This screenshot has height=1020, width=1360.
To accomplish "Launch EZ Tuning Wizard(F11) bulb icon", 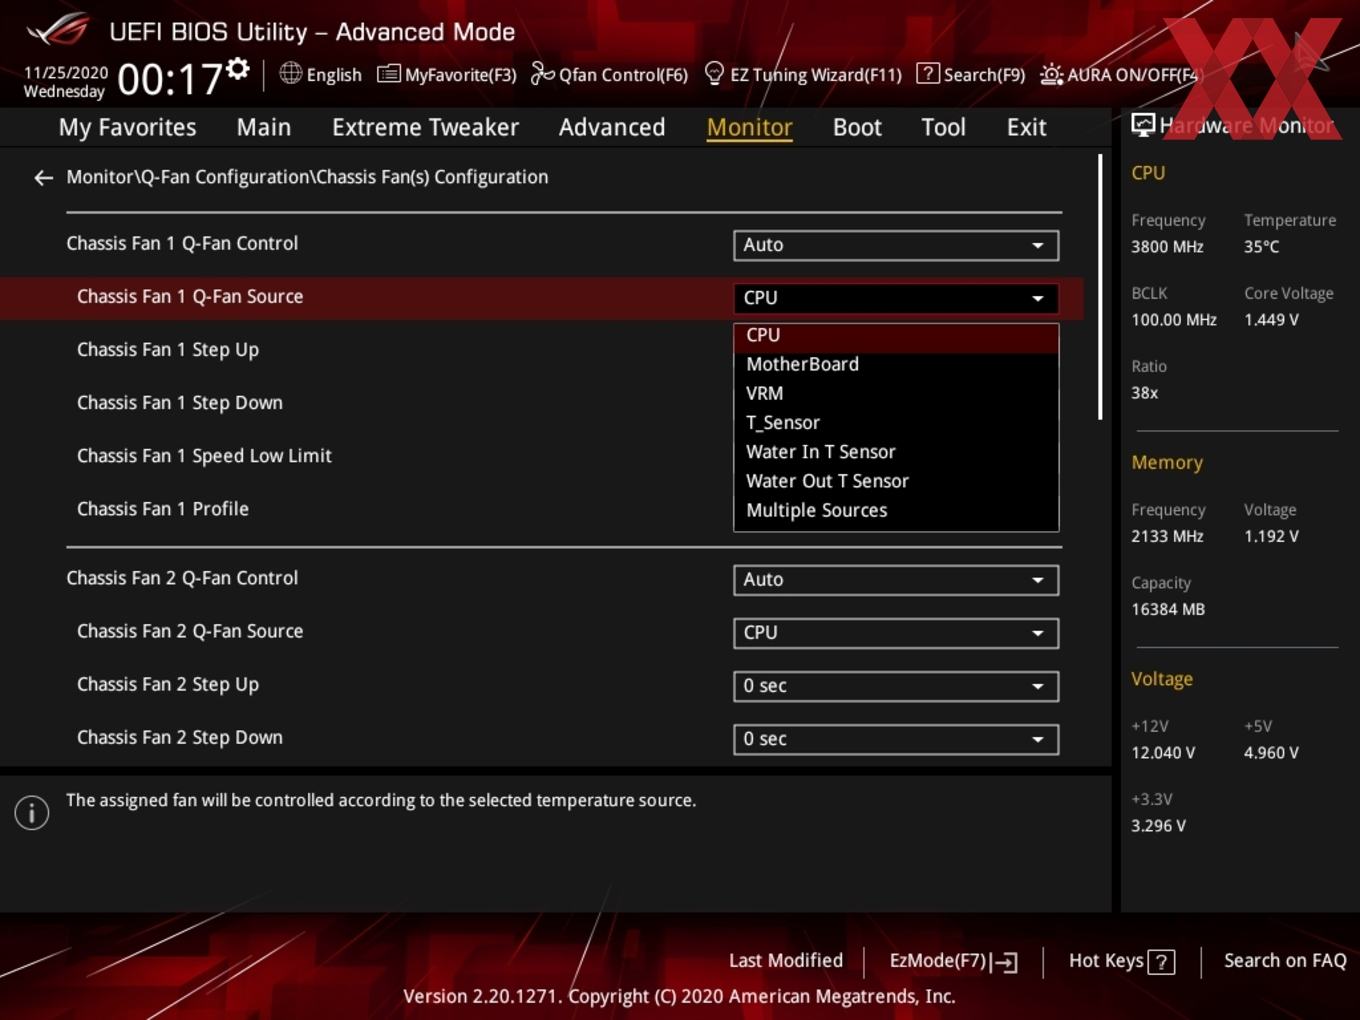I will pos(714,74).
